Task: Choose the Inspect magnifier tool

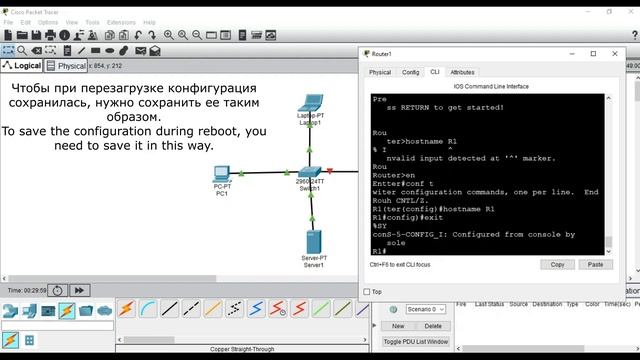Action: pyautogui.click(x=22, y=51)
